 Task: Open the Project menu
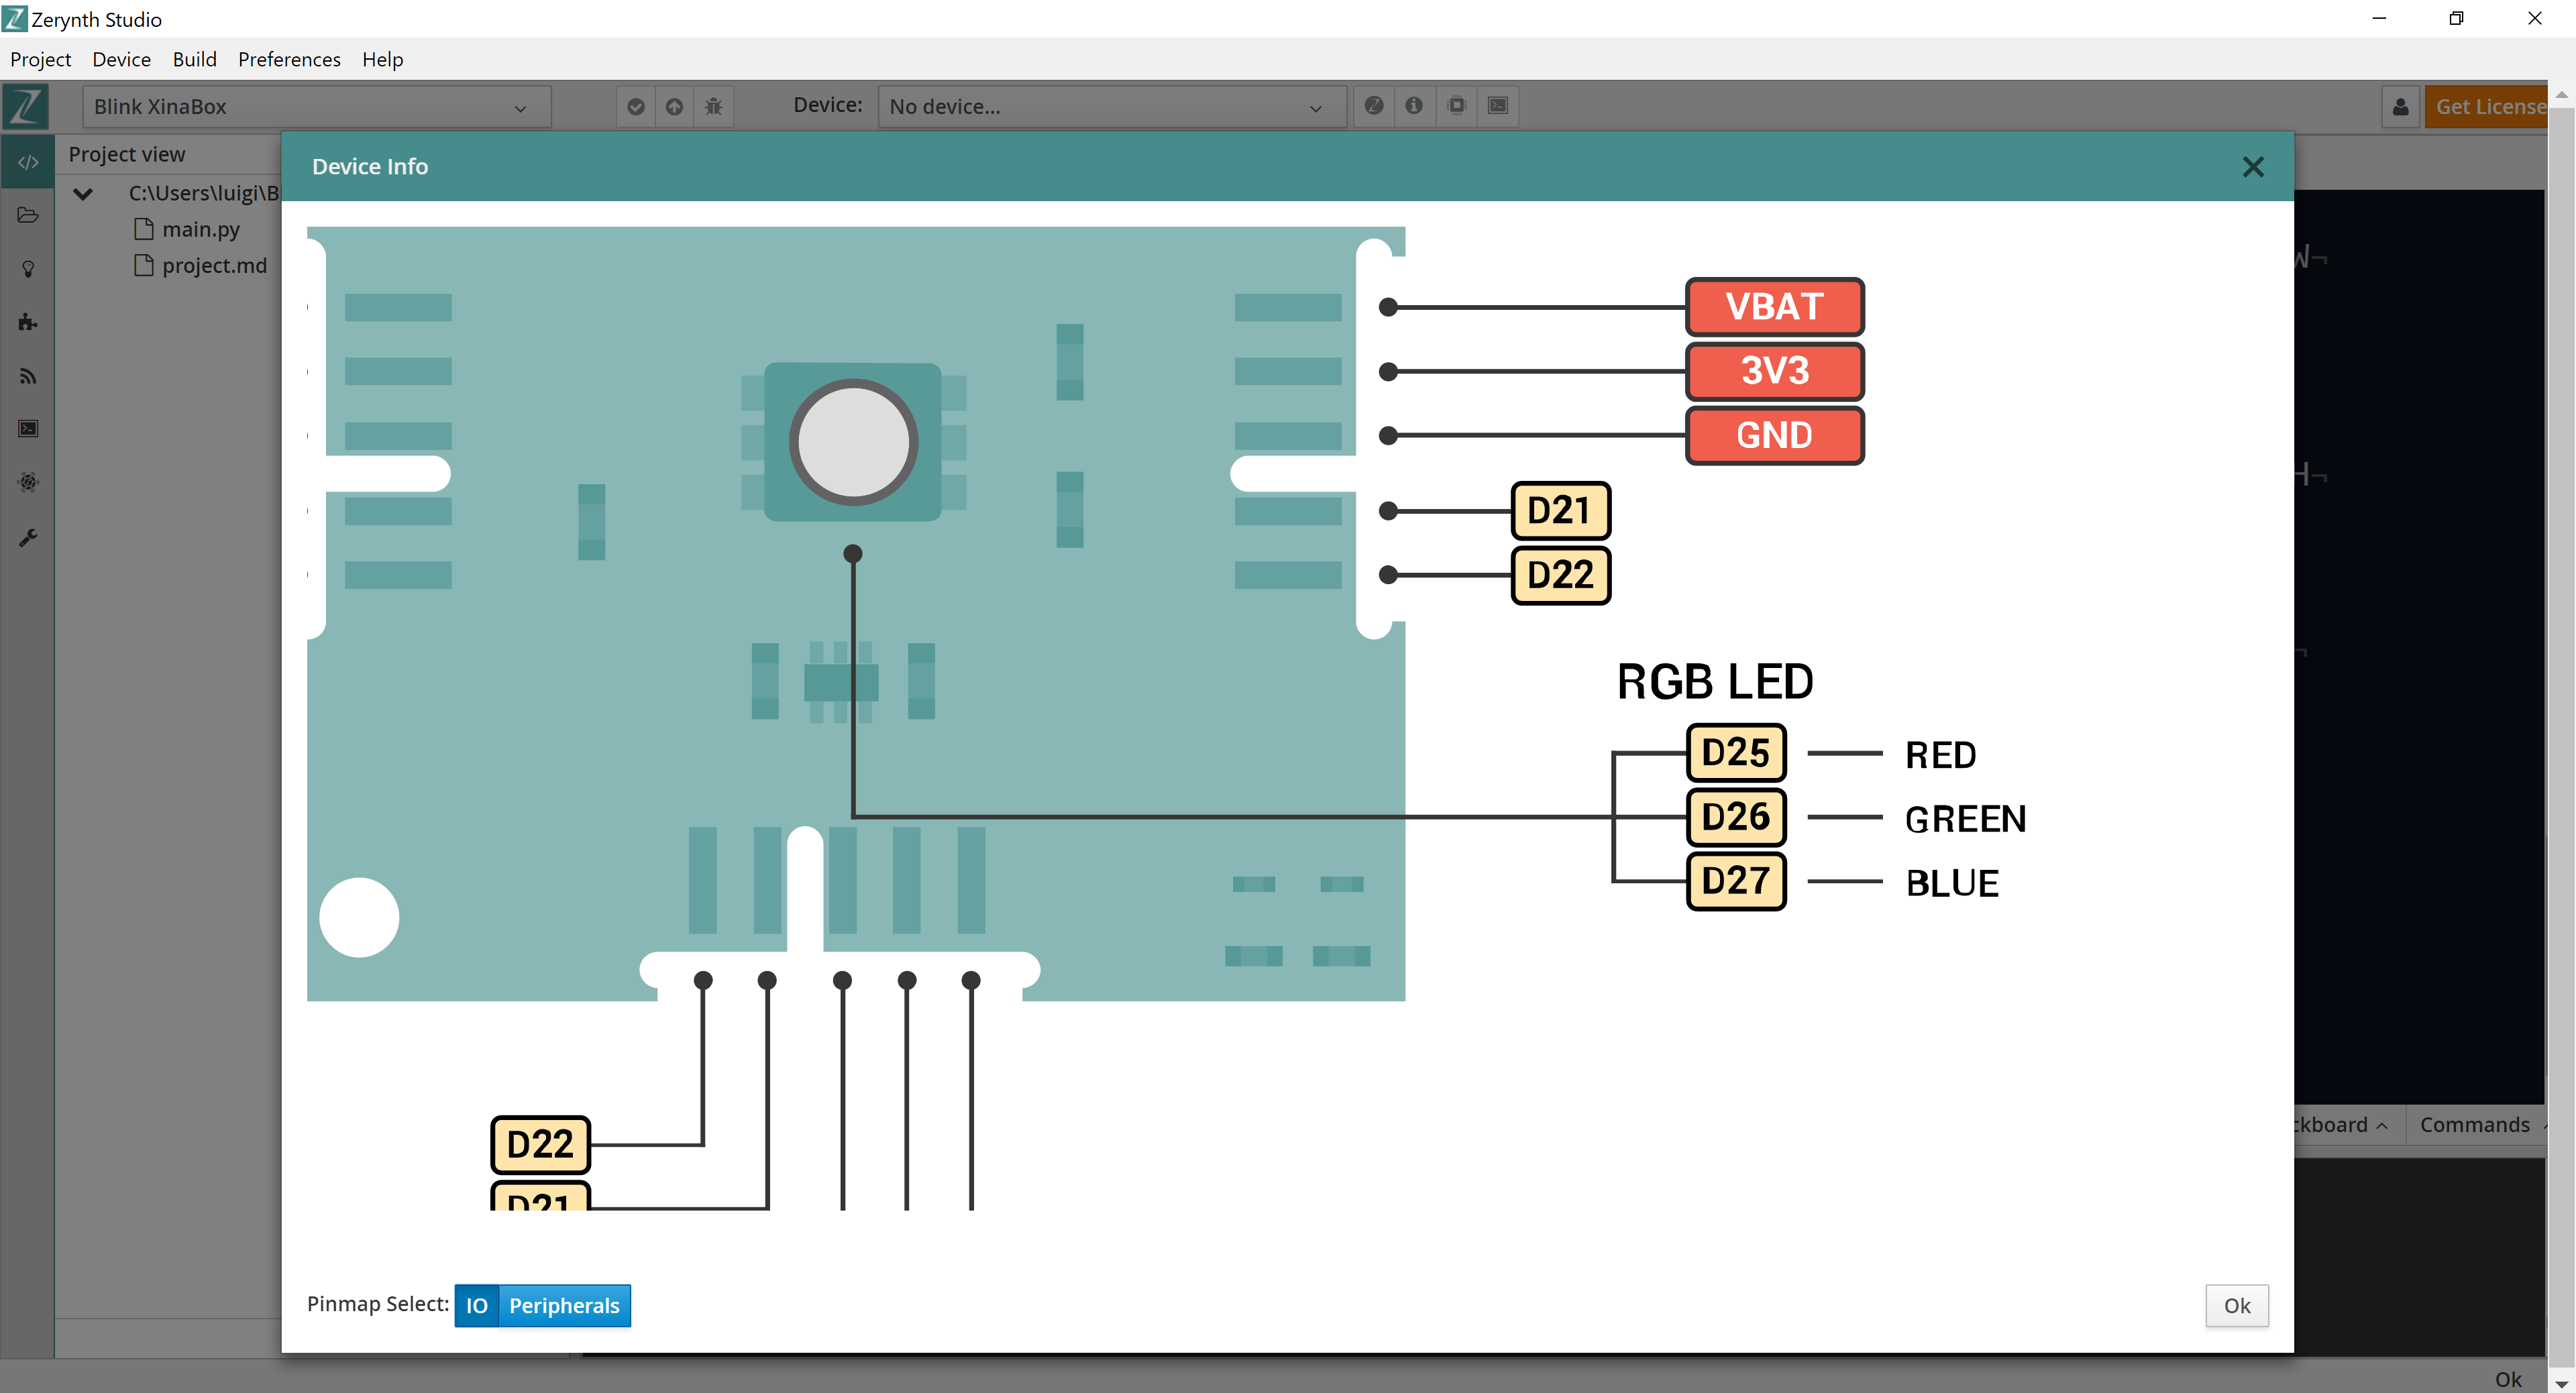coord(41,59)
